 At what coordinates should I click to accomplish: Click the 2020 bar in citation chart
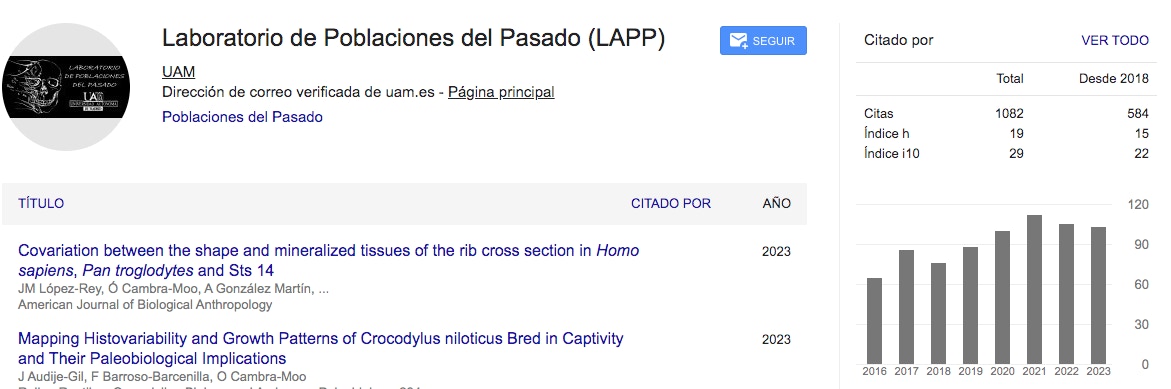click(x=1002, y=297)
